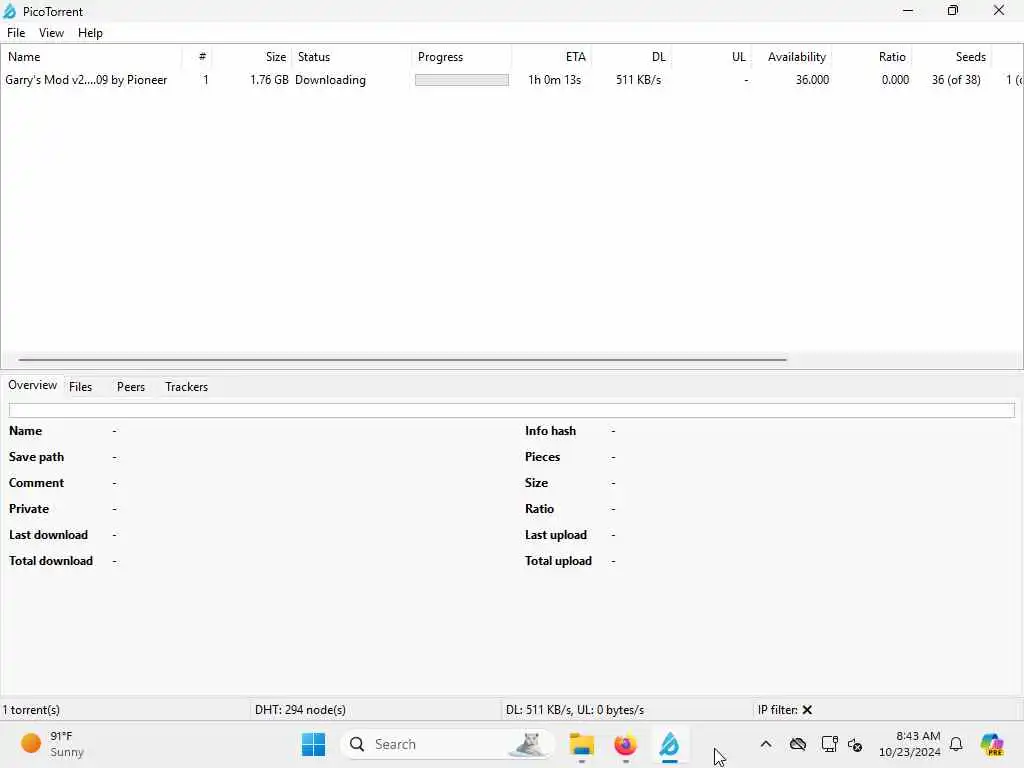This screenshot has height=768, width=1024.
Task: Sort torrents by Status column header
Action: [x=352, y=57]
